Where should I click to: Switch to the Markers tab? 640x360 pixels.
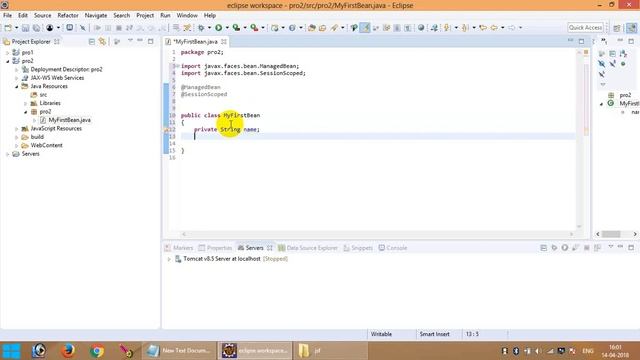pyautogui.click(x=179, y=248)
